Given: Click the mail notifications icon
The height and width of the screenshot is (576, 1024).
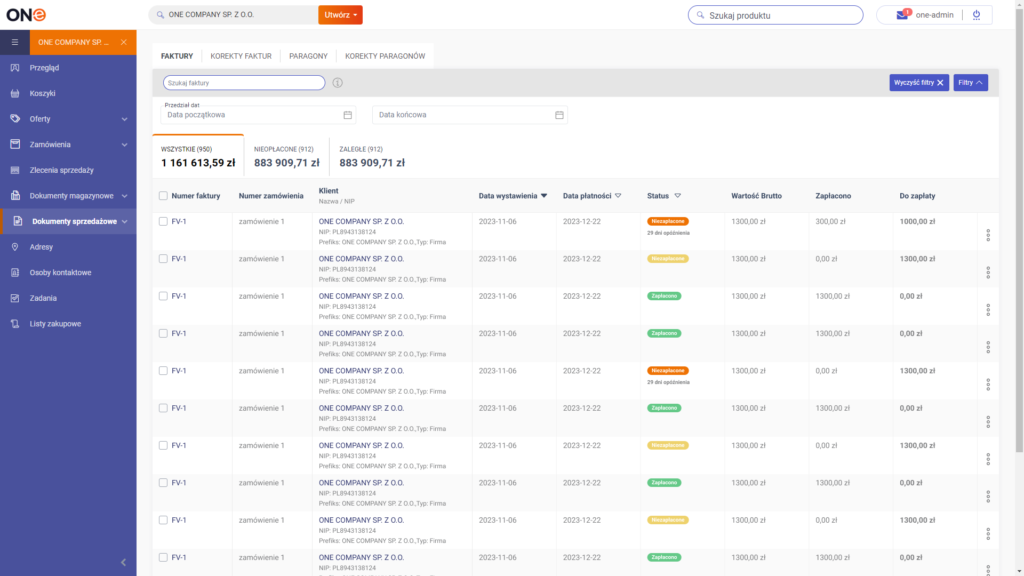Looking at the screenshot, I should tap(902, 15).
